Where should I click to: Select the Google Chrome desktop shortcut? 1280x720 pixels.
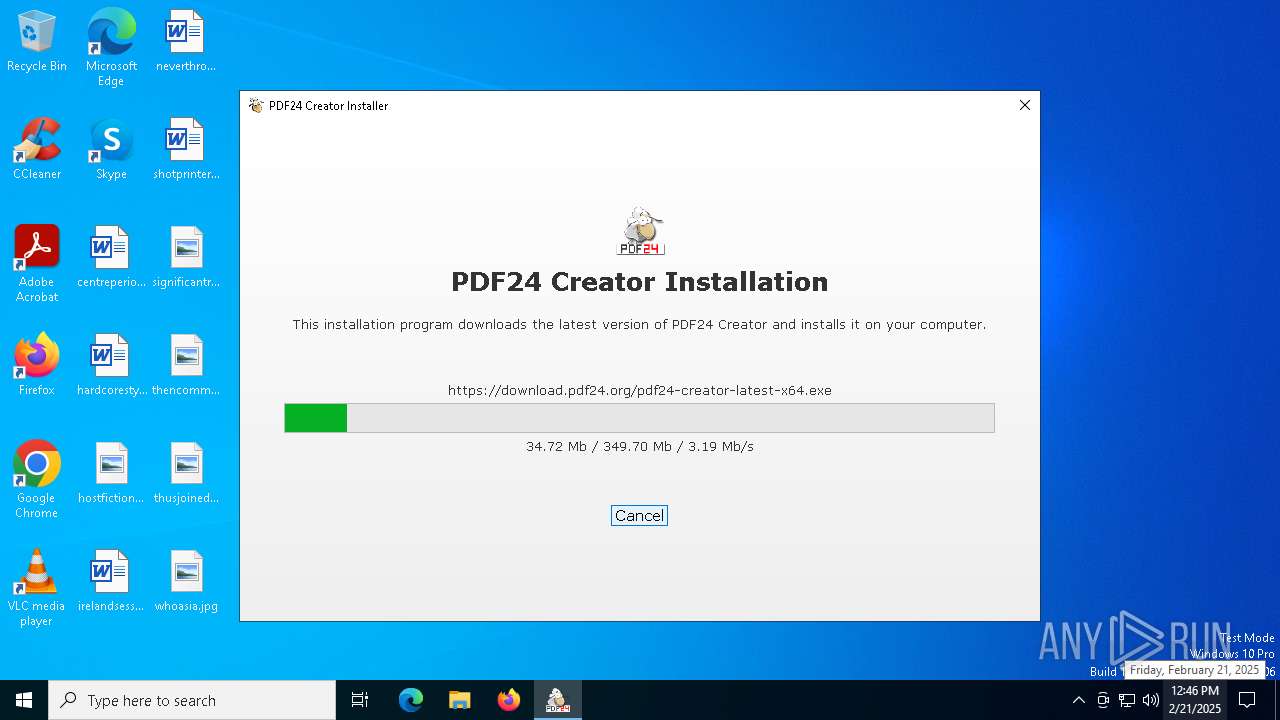tap(37, 480)
